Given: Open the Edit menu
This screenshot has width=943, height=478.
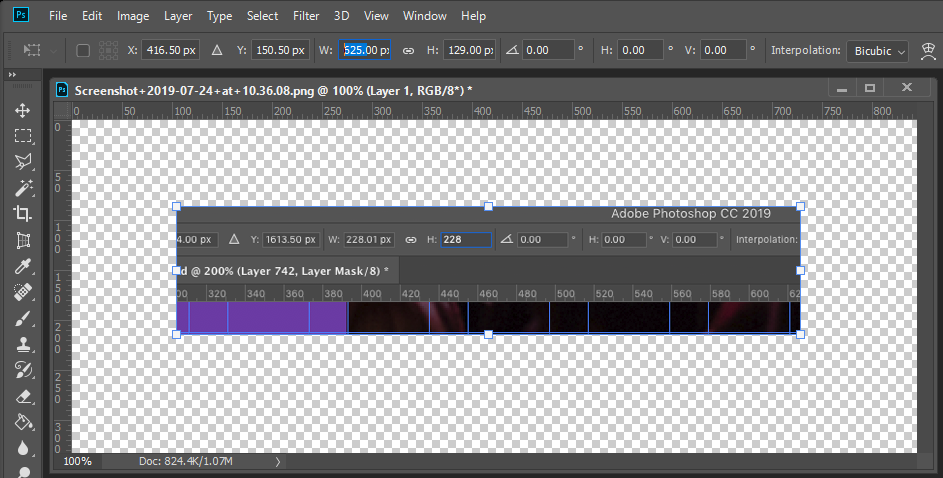Looking at the screenshot, I should (92, 16).
